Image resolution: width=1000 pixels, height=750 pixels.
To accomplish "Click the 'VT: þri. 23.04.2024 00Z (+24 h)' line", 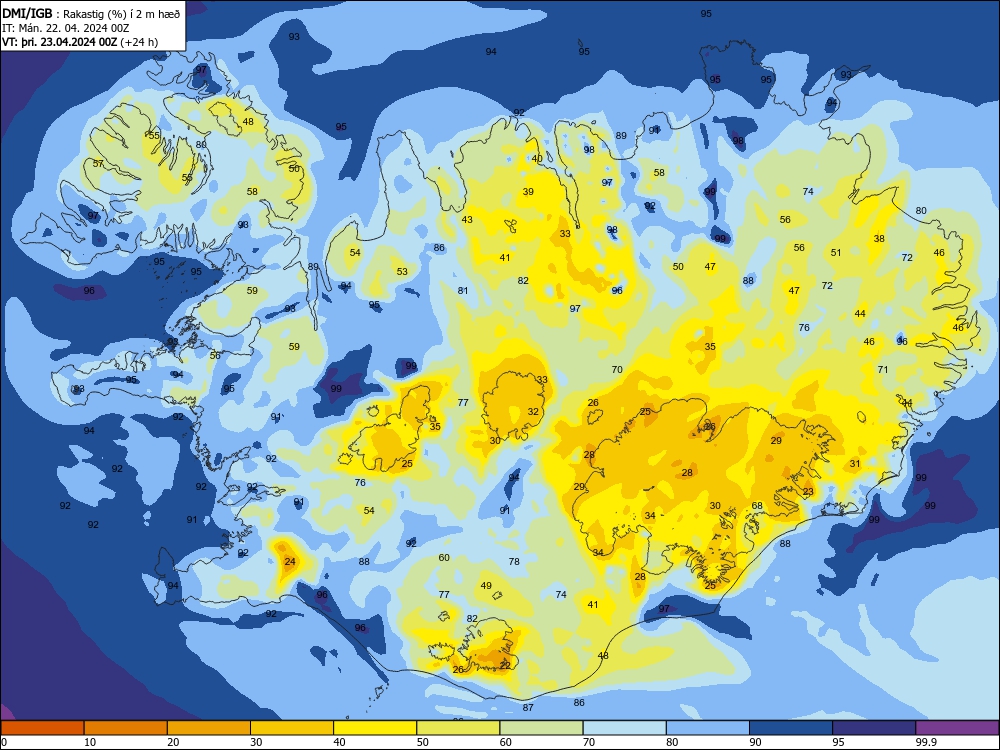I will pyautogui.click(x=80, y=42).
